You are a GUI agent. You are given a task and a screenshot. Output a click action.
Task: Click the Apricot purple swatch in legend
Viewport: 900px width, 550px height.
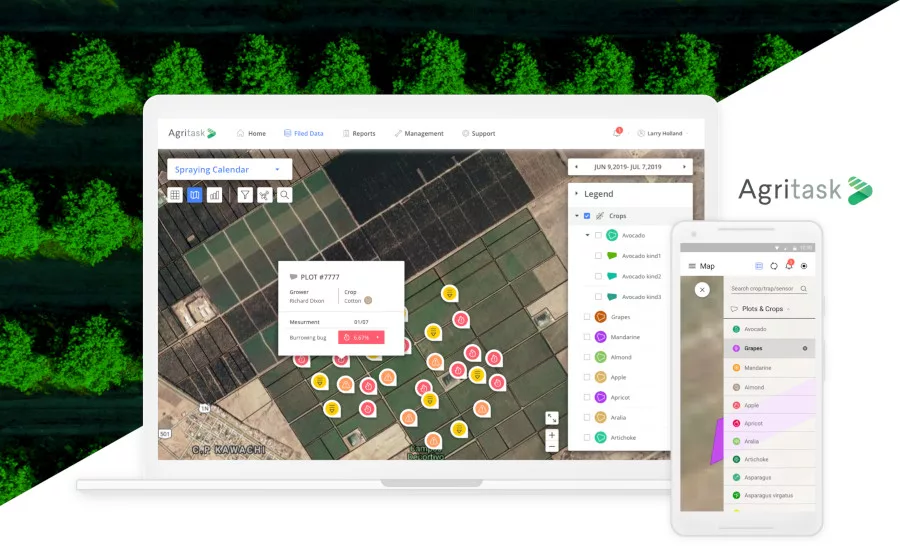[x=600, y=397]
